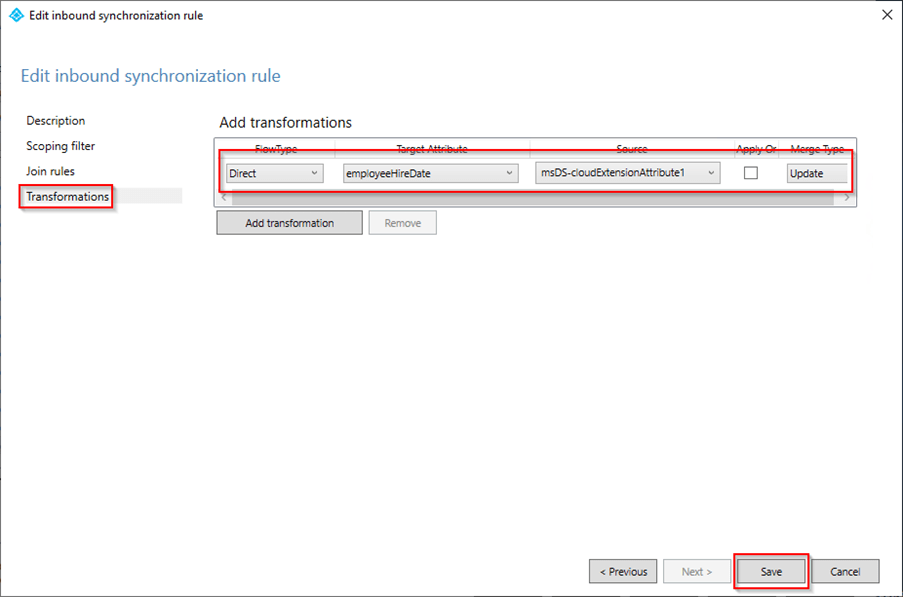
Task: Expand the msDS-cloudExtensionAttribute1 source dropdown
Action: 627,173
